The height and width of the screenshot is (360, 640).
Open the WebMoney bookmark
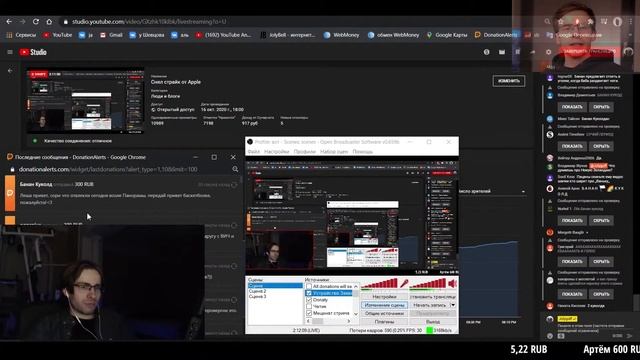point(342,35)
